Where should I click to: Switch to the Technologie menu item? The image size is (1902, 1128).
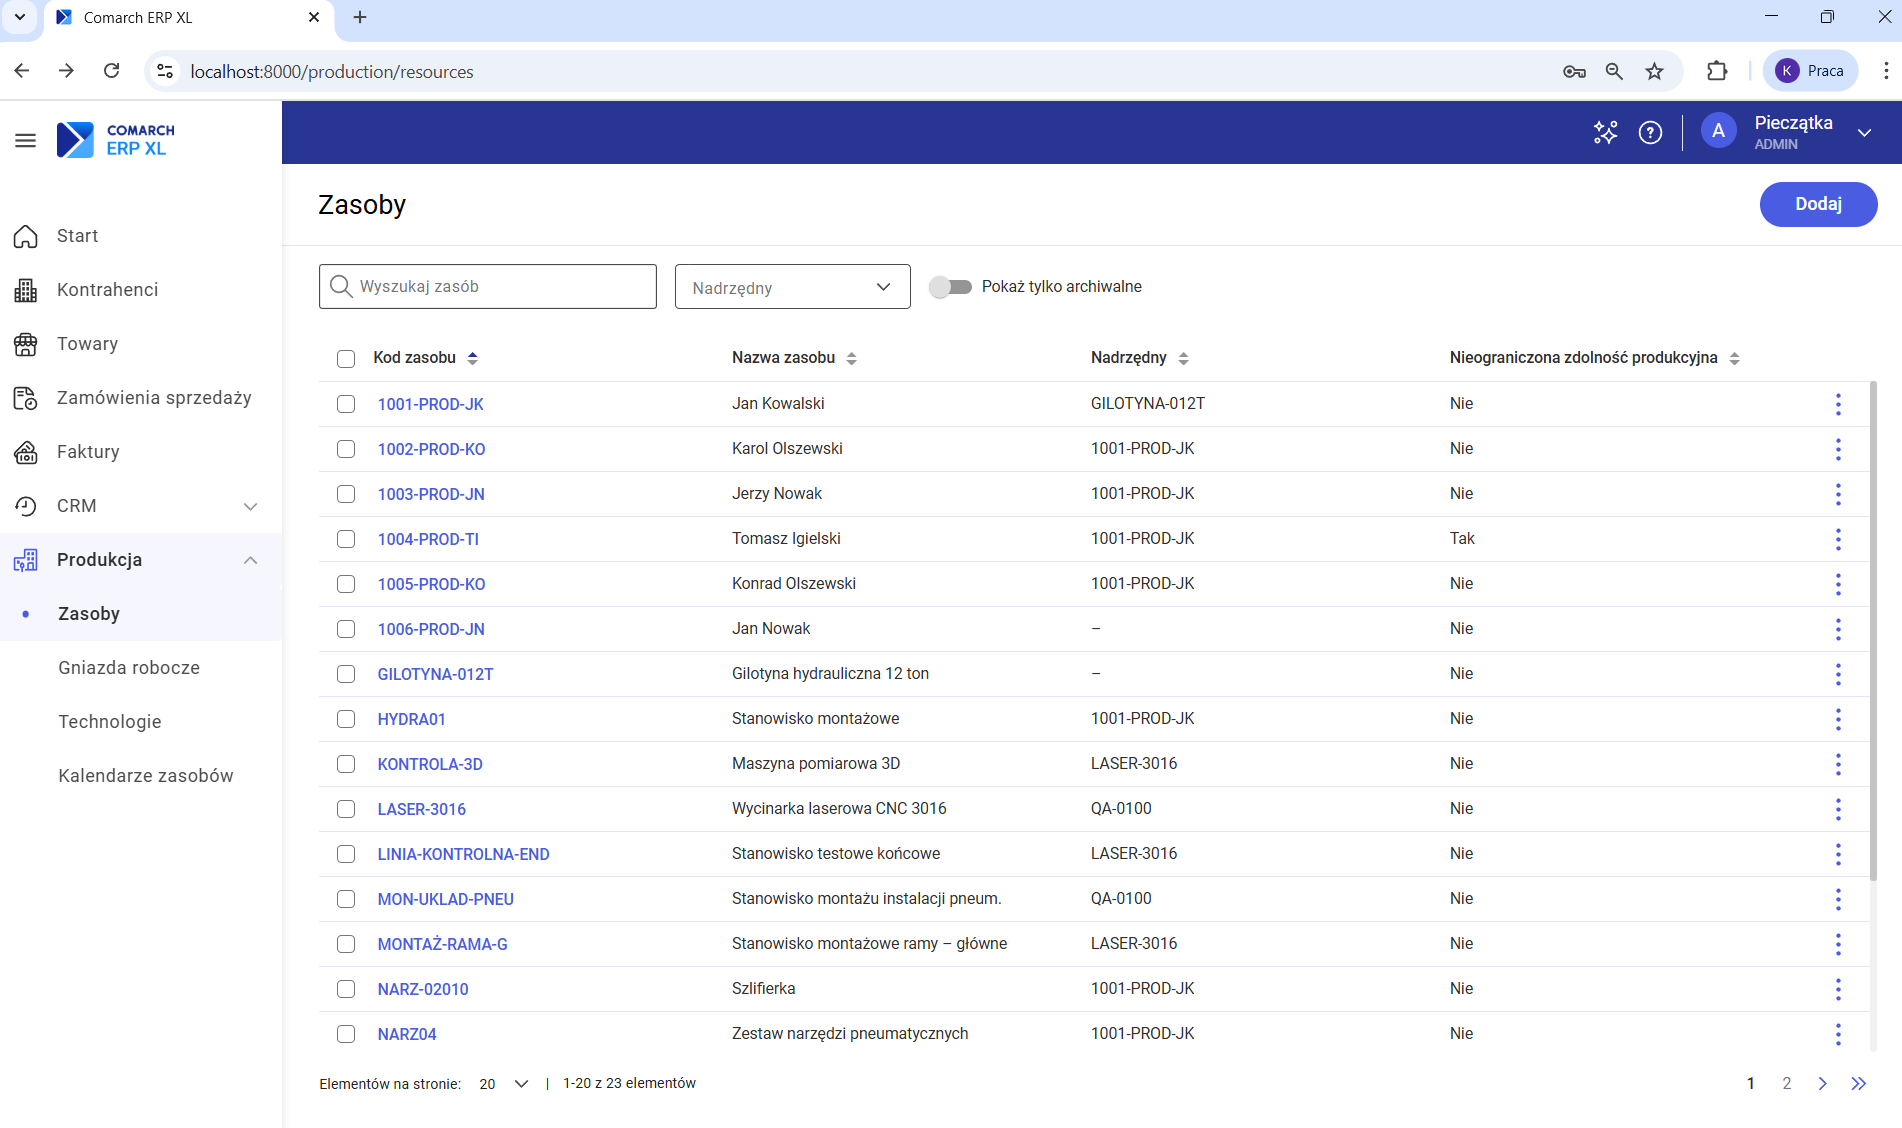110,721
